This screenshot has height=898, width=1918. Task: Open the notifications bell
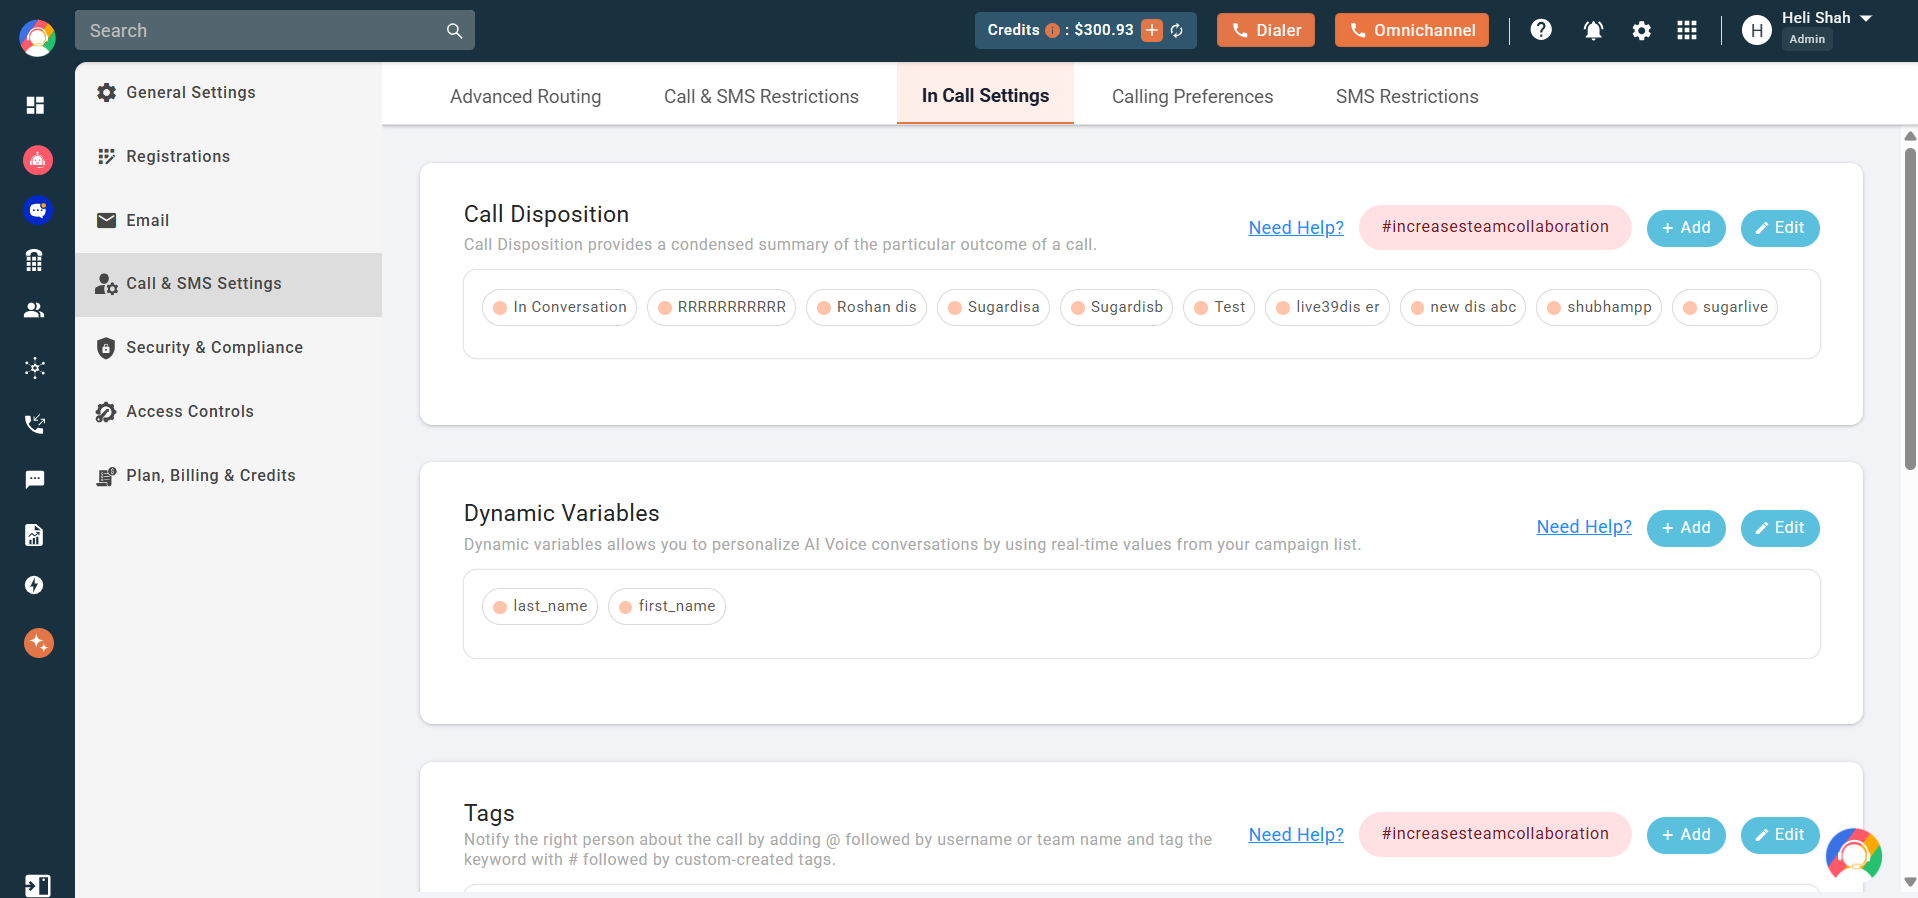click(1593, 31)
